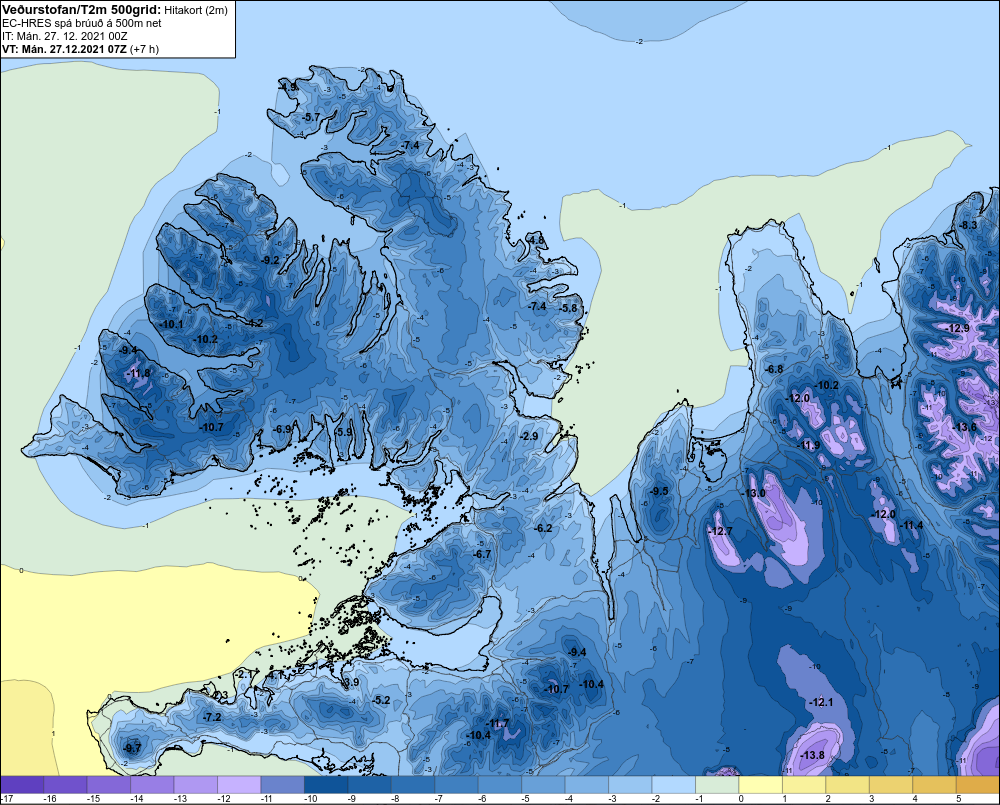Viewport: 1000px width, 805px height.
Task: Click the -8.3 temperature label
Action: point(969,225)
